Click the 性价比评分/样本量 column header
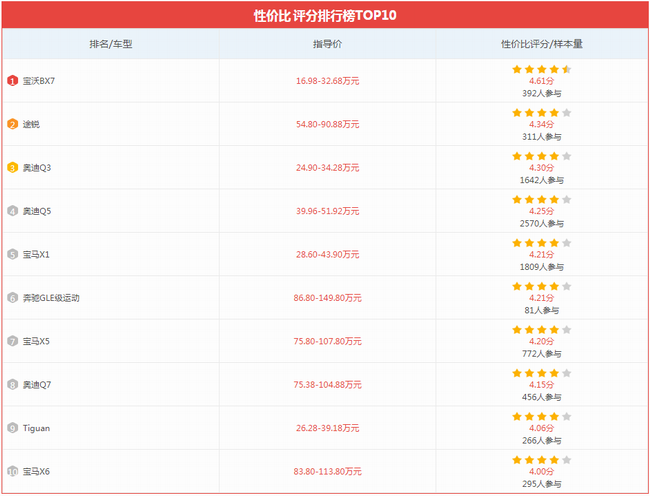This screenshot has width=650, height=496. tap(542, 44)
